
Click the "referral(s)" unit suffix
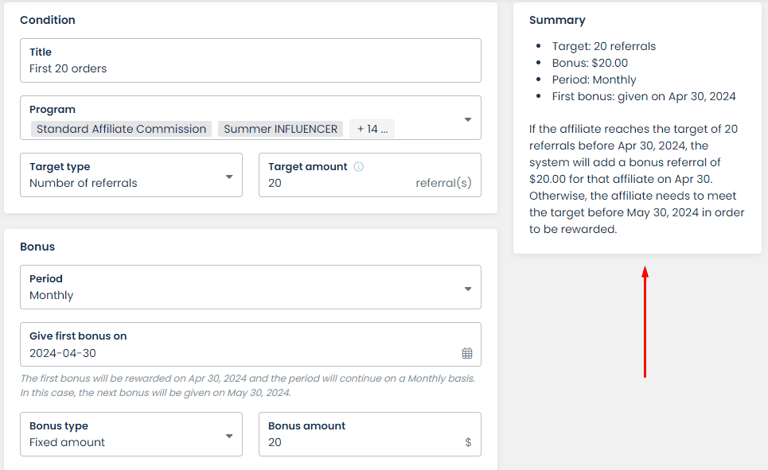tap(443, 184)
